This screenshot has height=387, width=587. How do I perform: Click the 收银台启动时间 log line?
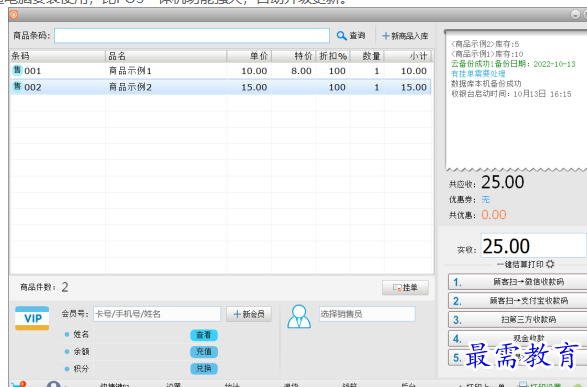point(511,94)
